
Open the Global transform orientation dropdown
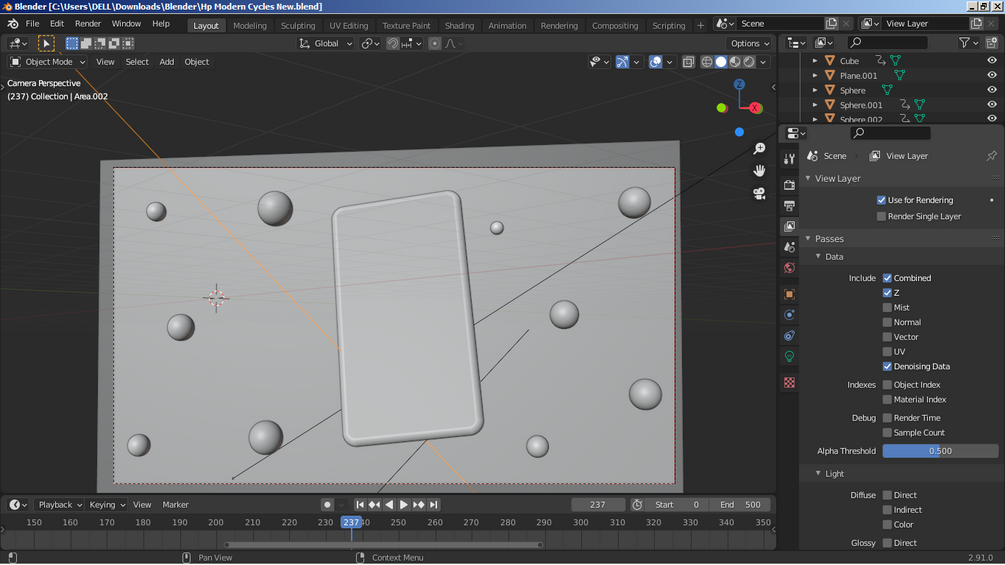326,44
